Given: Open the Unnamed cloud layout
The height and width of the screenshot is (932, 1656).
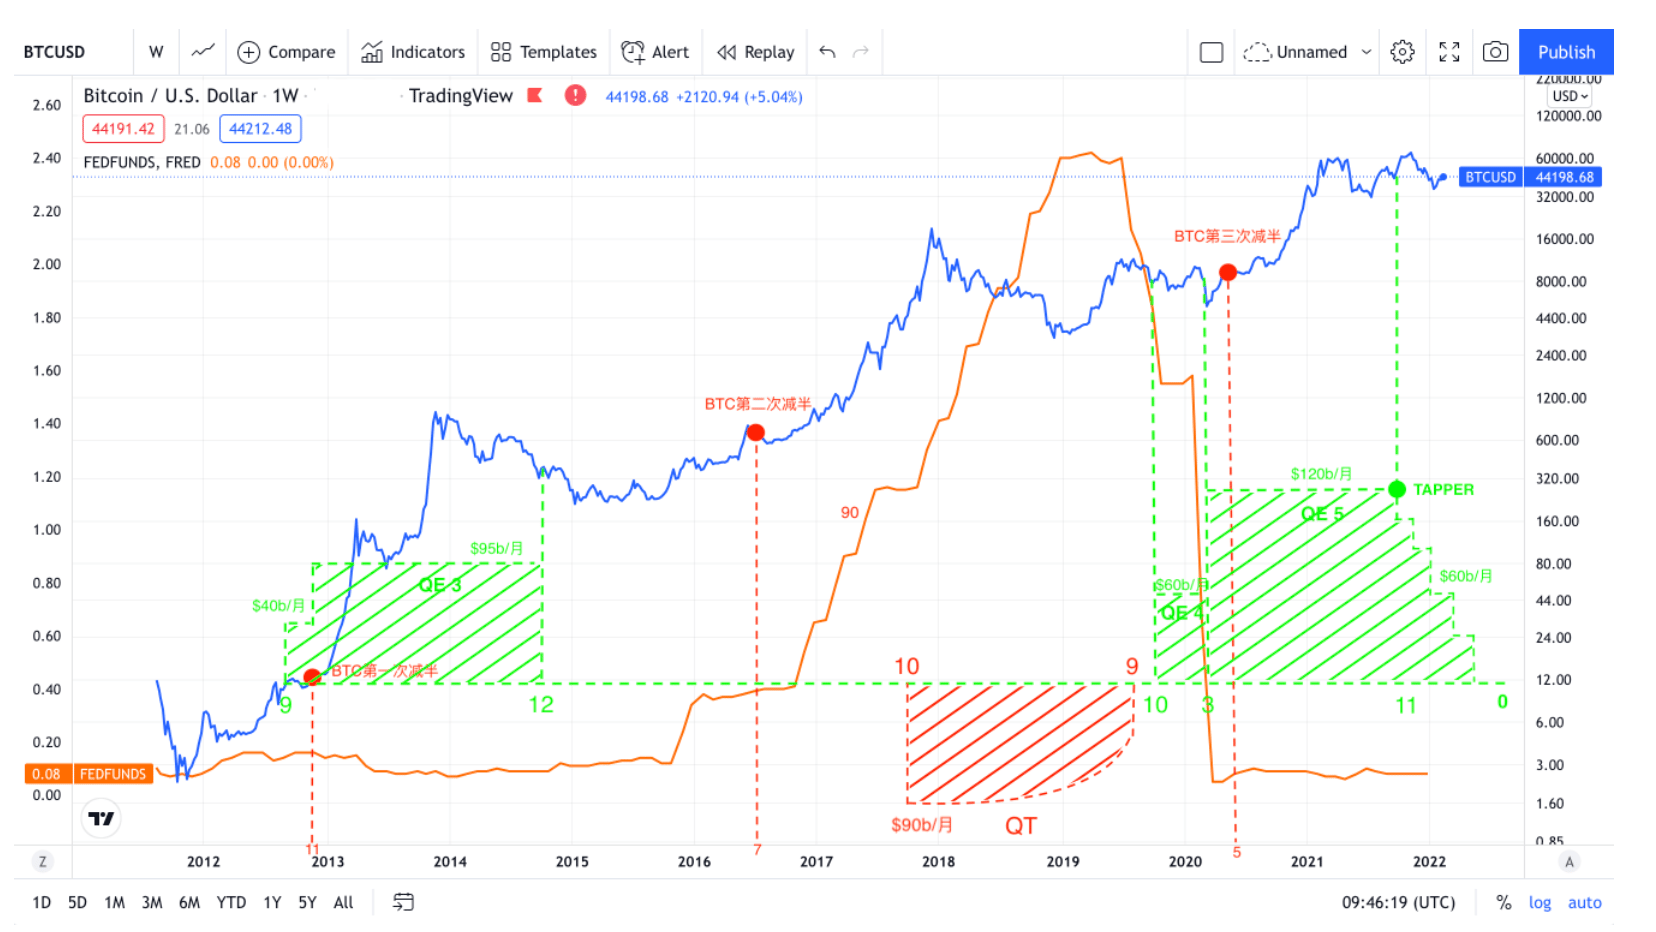Looking at the screenshot, I should [1295, 52].
